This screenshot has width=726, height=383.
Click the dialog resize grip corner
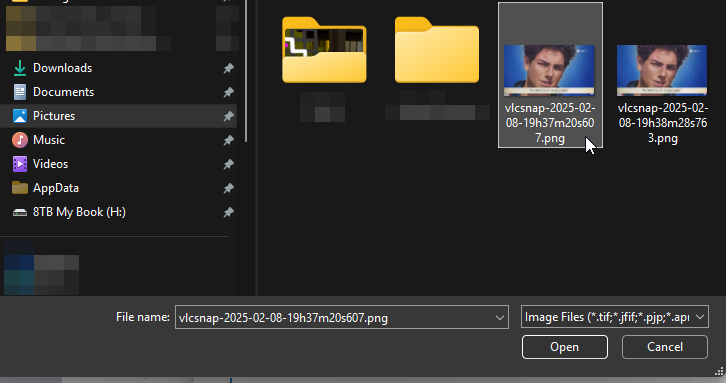pos(719,371)
